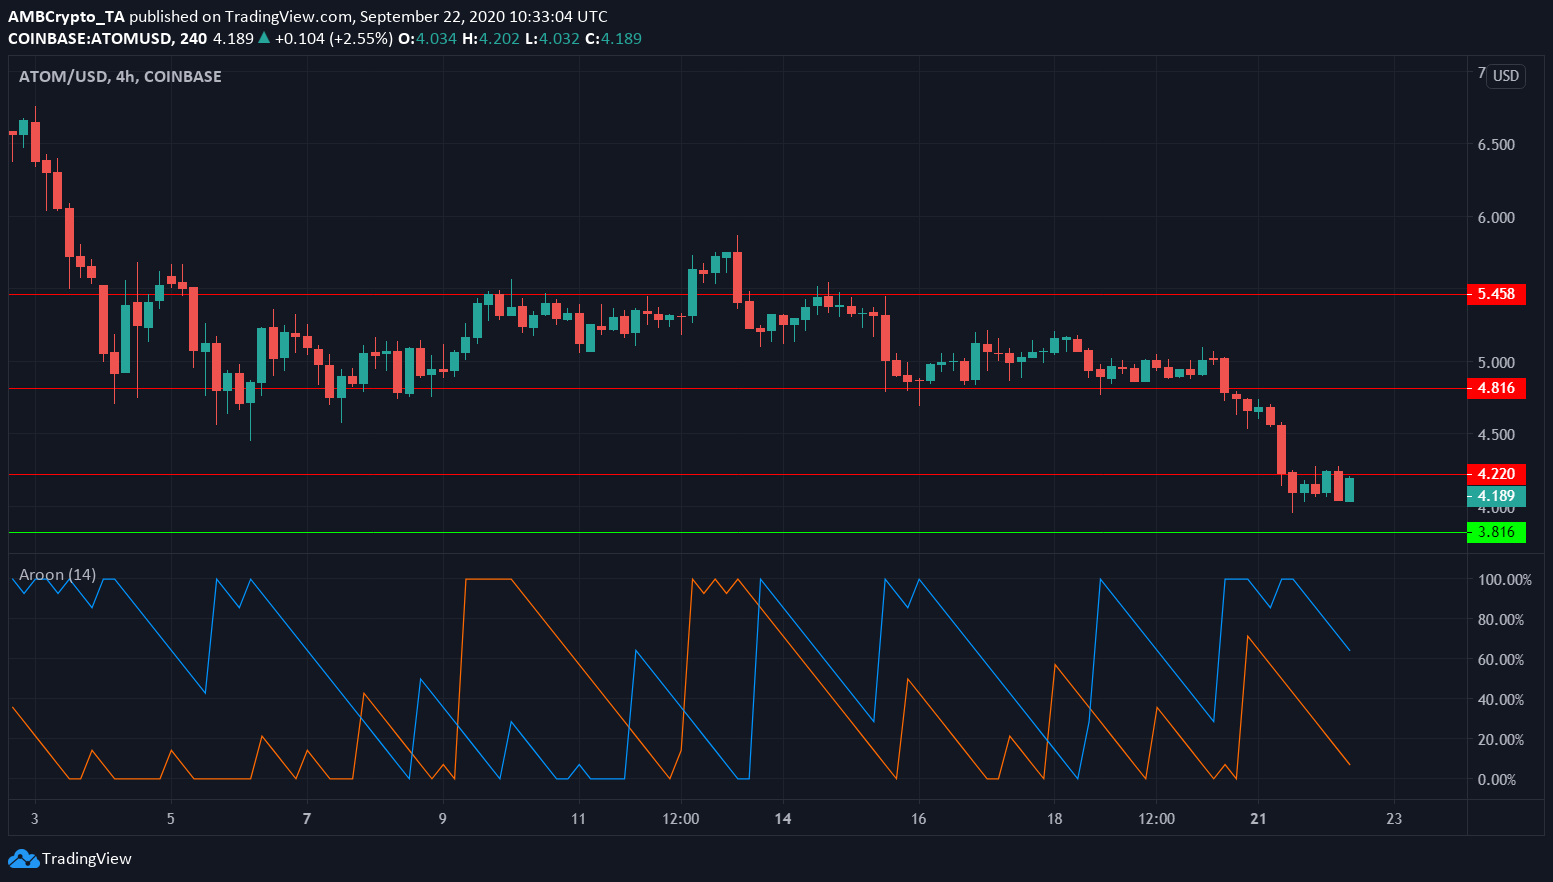Viewport: 1553px width, 882px height.
Task: Click the 20.00% Aroon axis tick
Action: [1501, 740]
